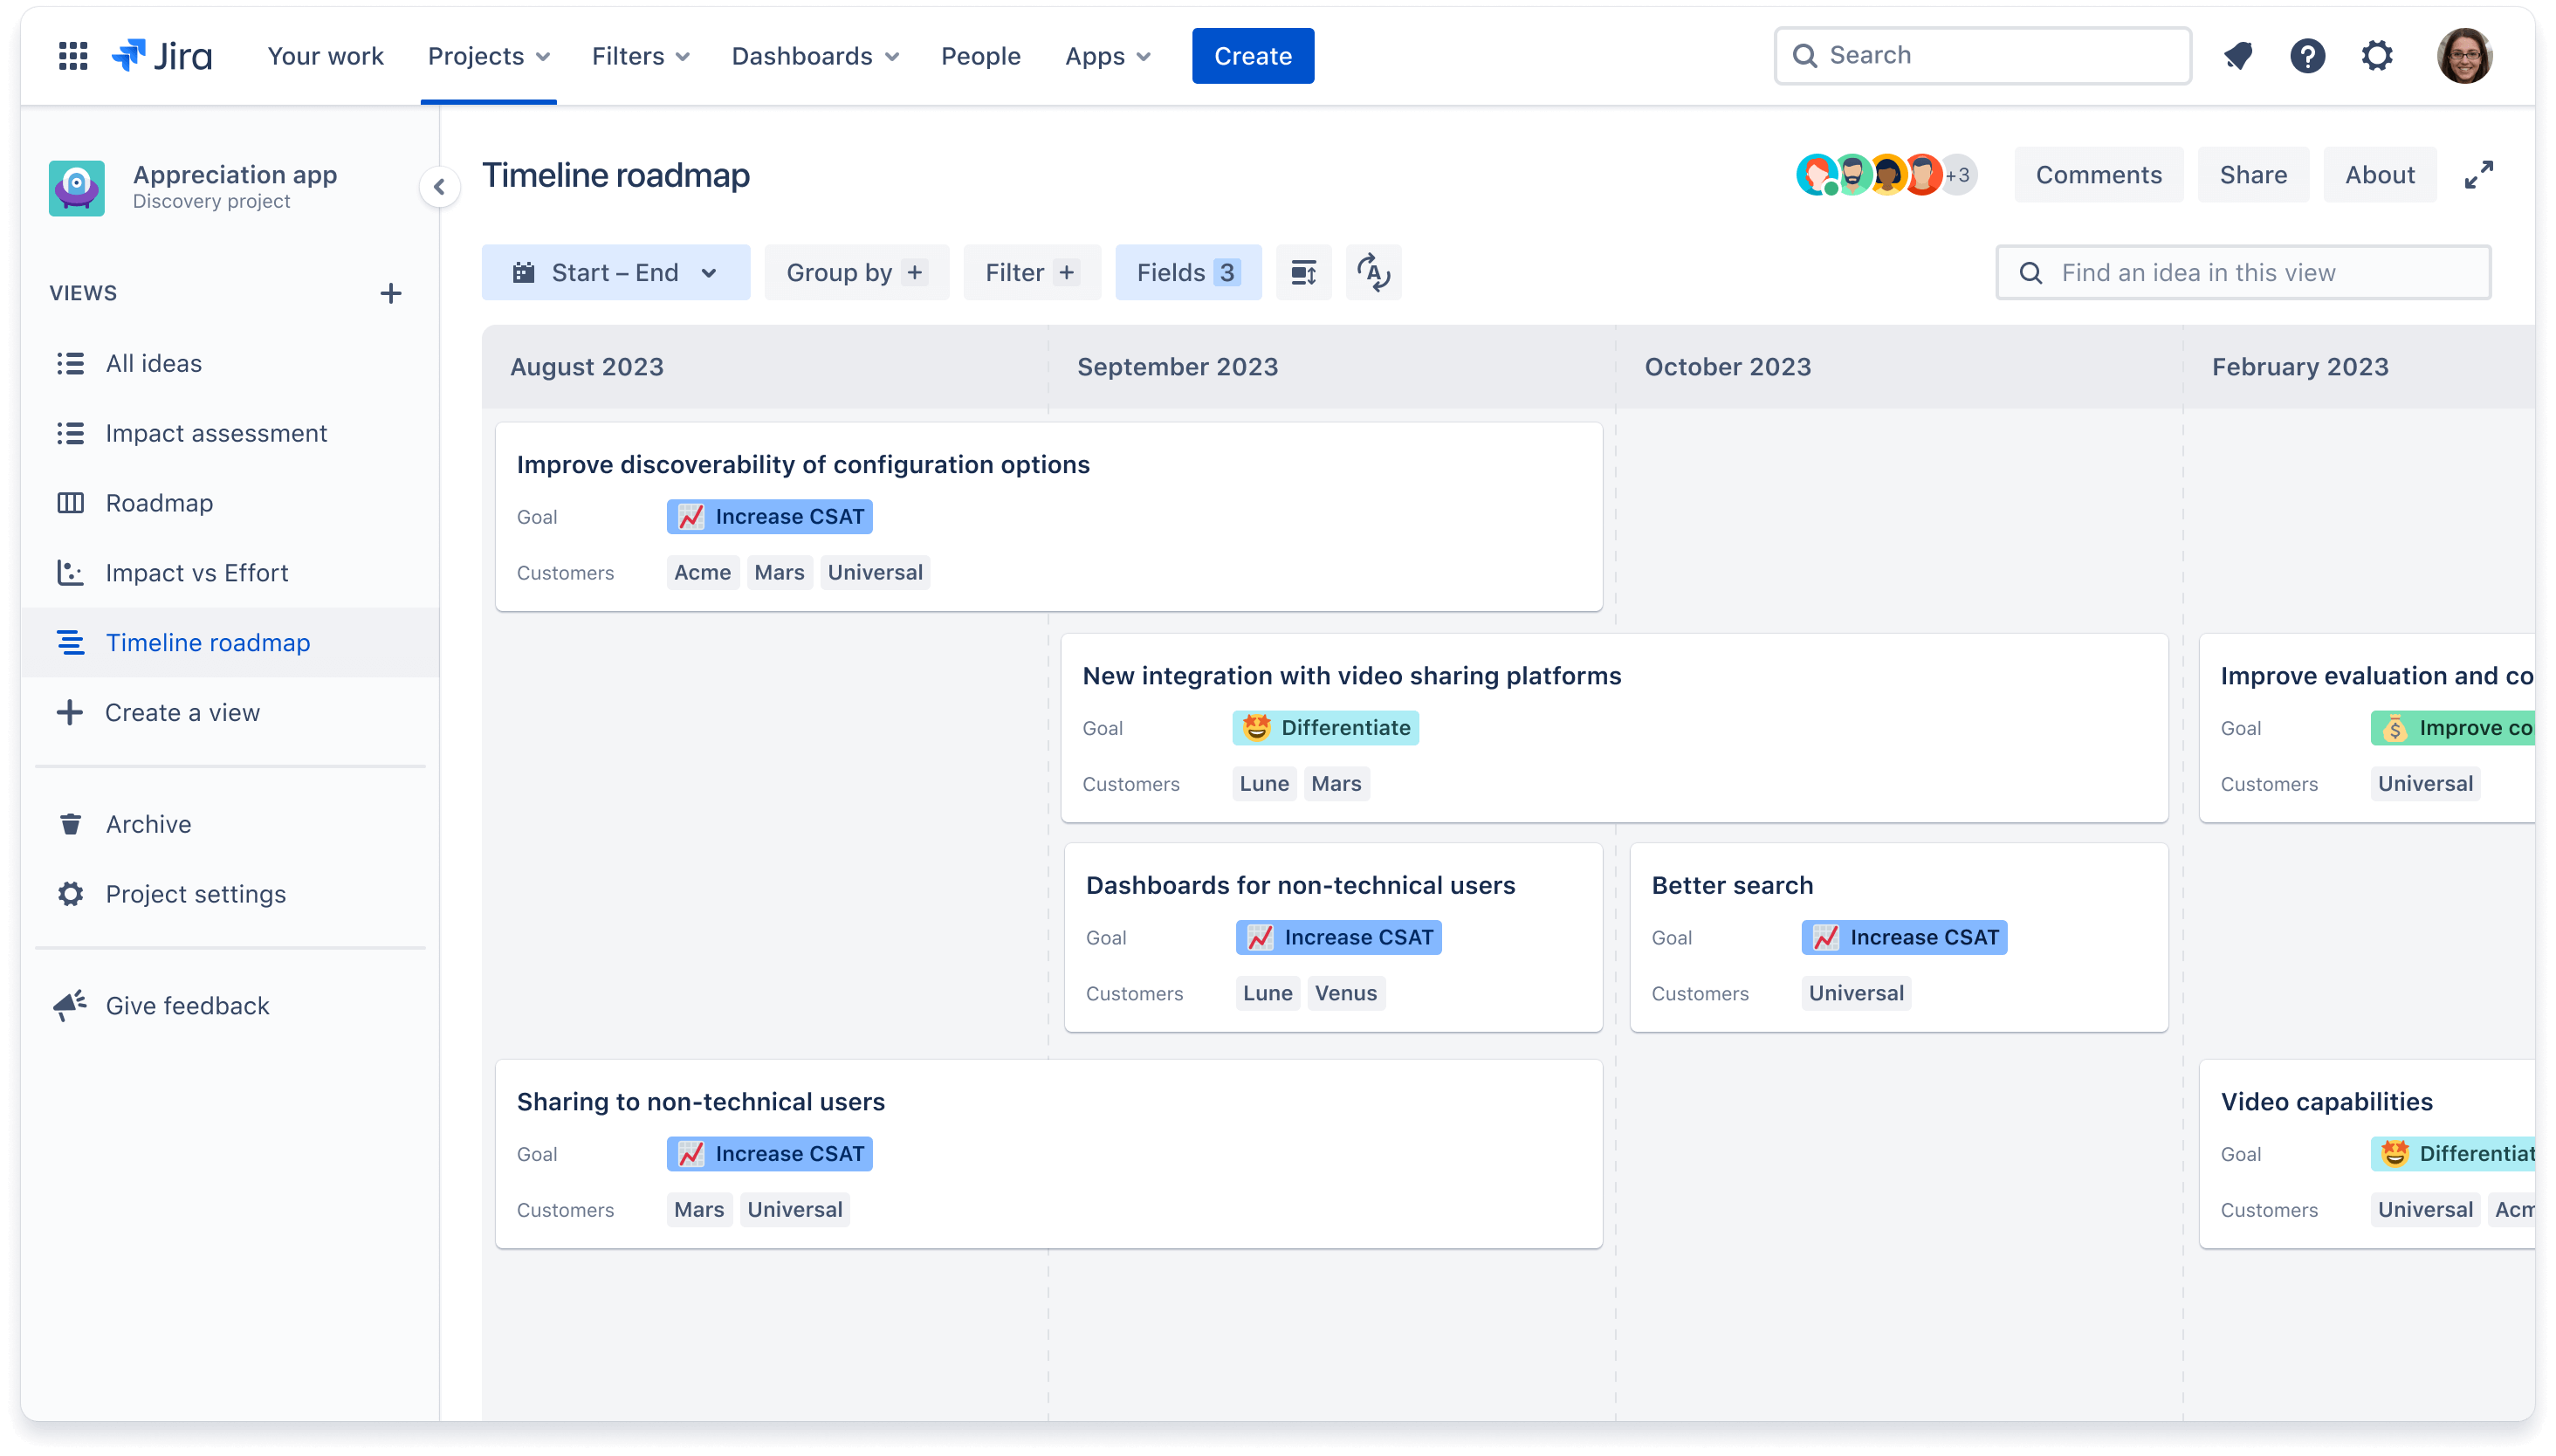Select the Roadmap view
2556x1456 pixels.
click(160, 502)
